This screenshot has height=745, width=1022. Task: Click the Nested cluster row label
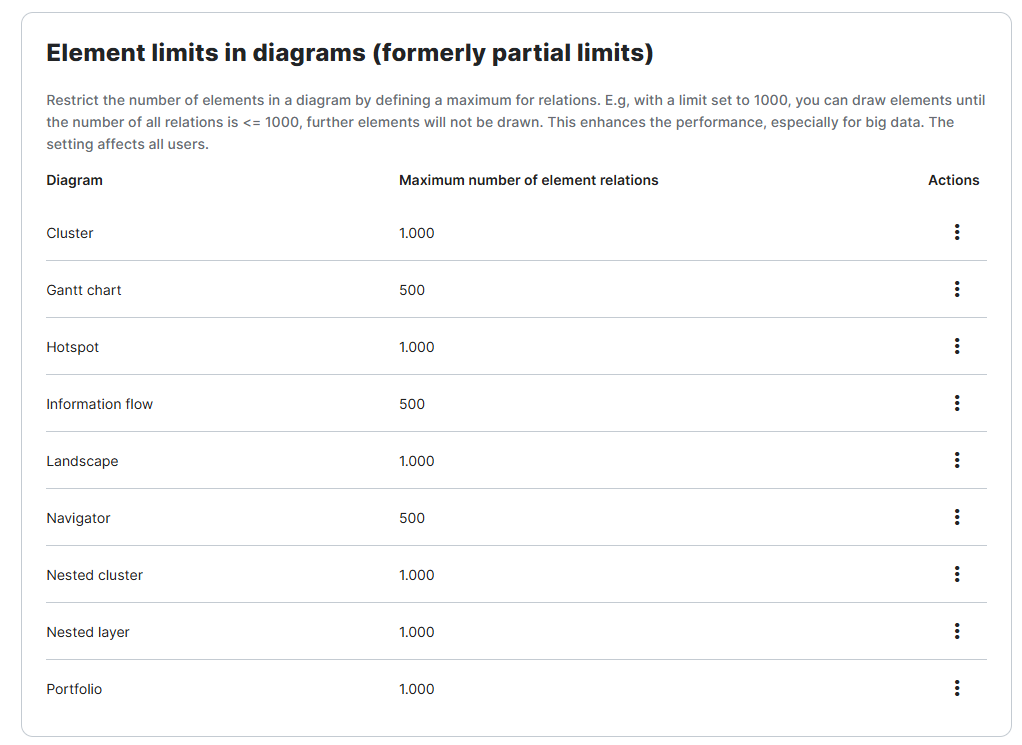tap(95, 575)
